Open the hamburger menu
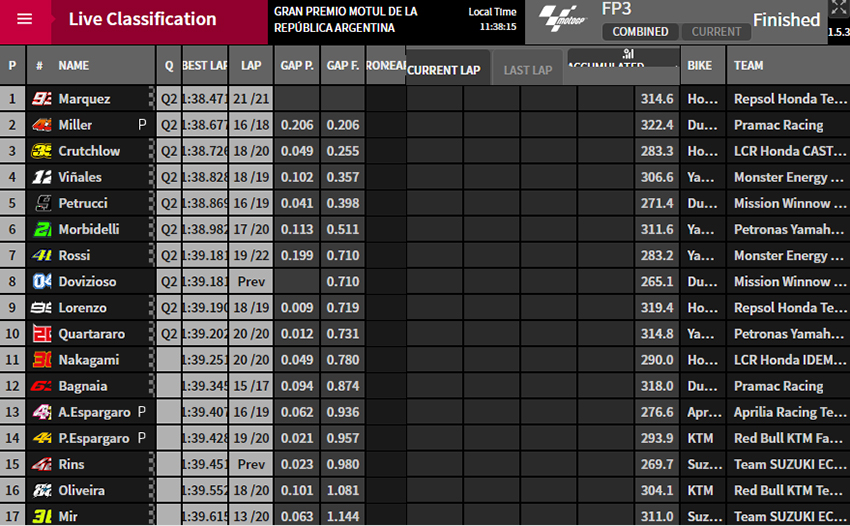Screen dimensions: 850x526 pos(25,20)
